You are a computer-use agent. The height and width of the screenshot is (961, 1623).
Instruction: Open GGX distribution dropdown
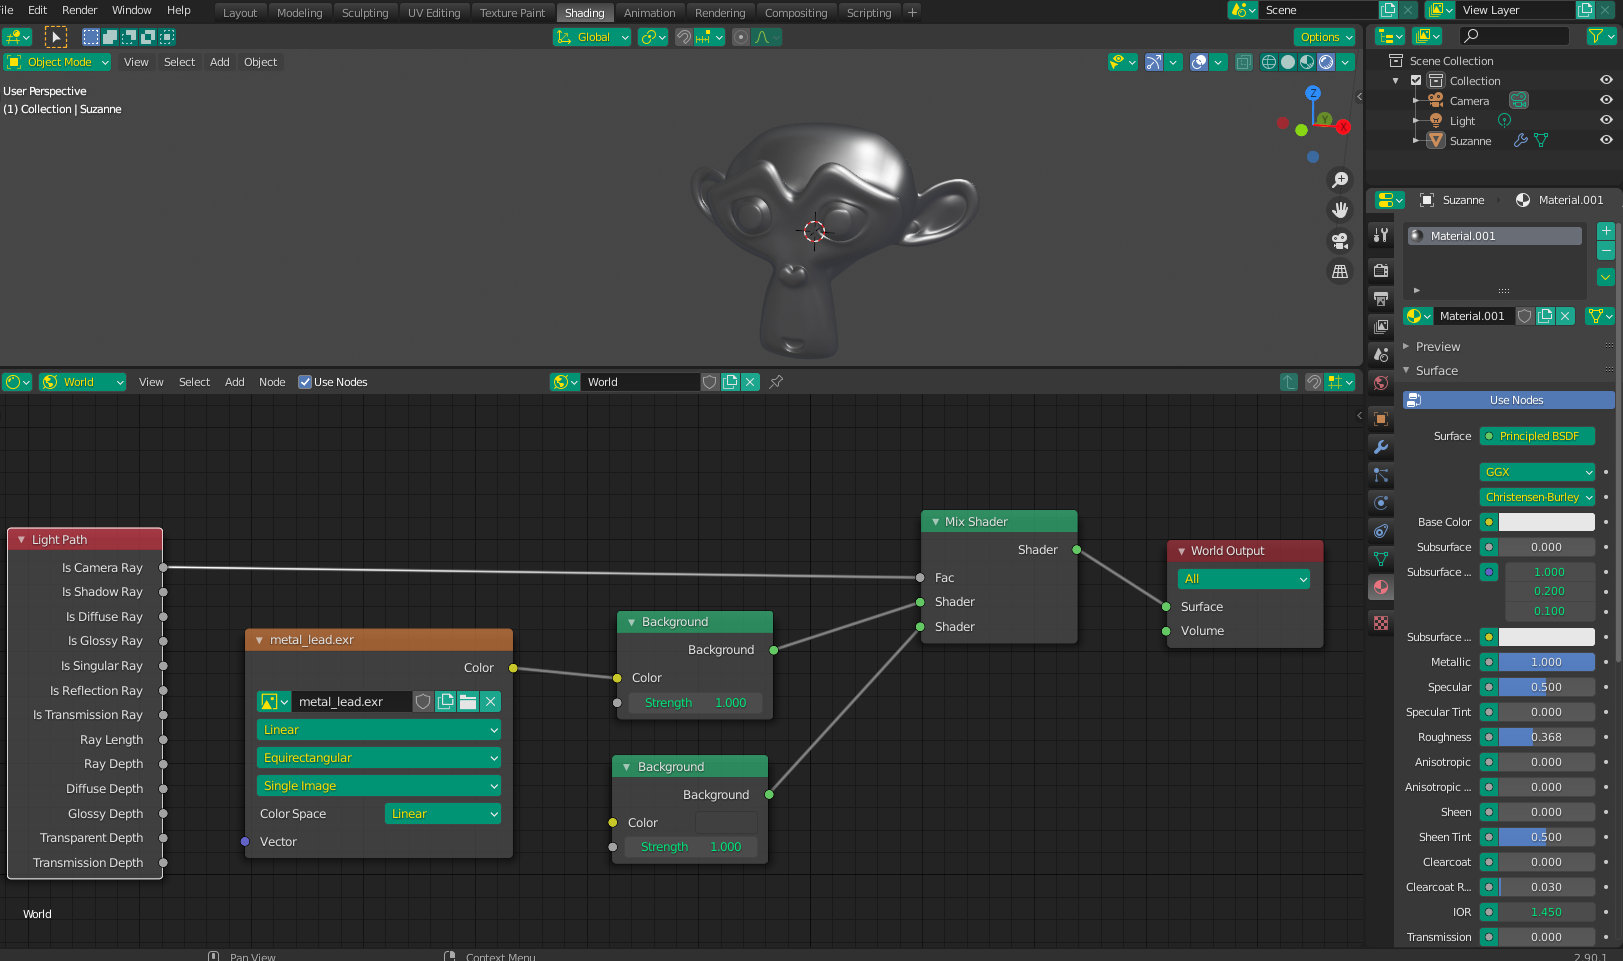pos(1537,472)
